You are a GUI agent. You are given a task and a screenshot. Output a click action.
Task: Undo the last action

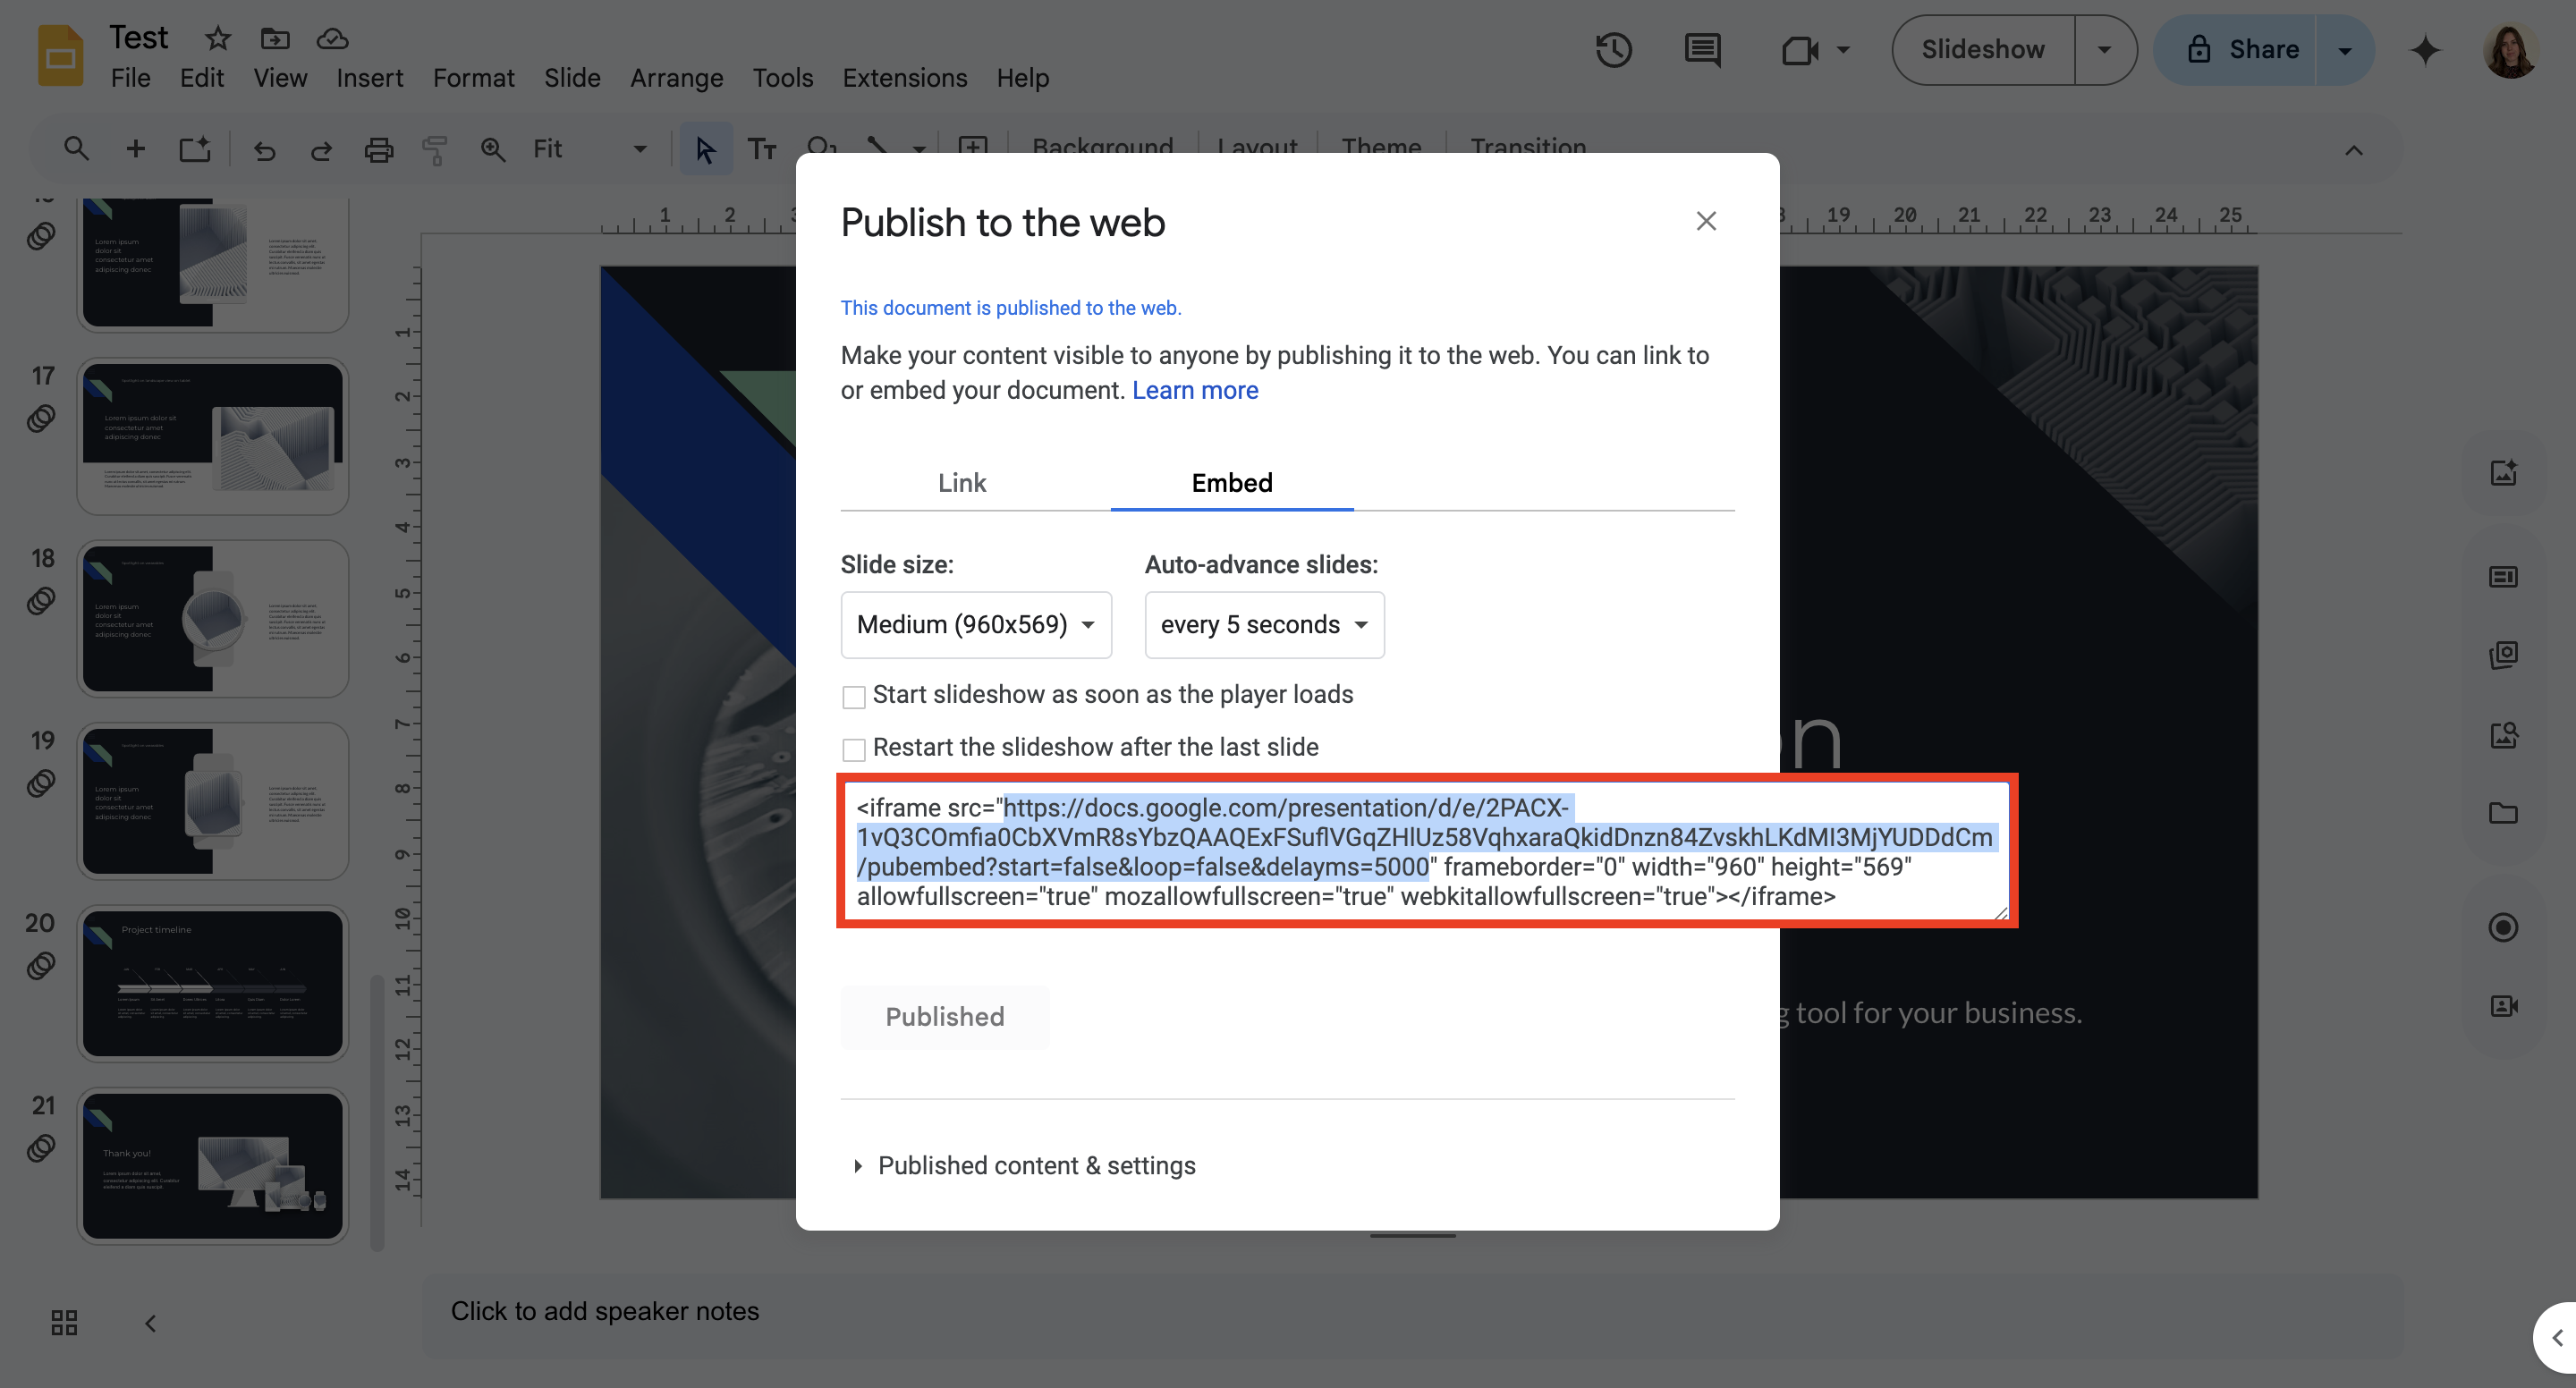coord(264,150)
